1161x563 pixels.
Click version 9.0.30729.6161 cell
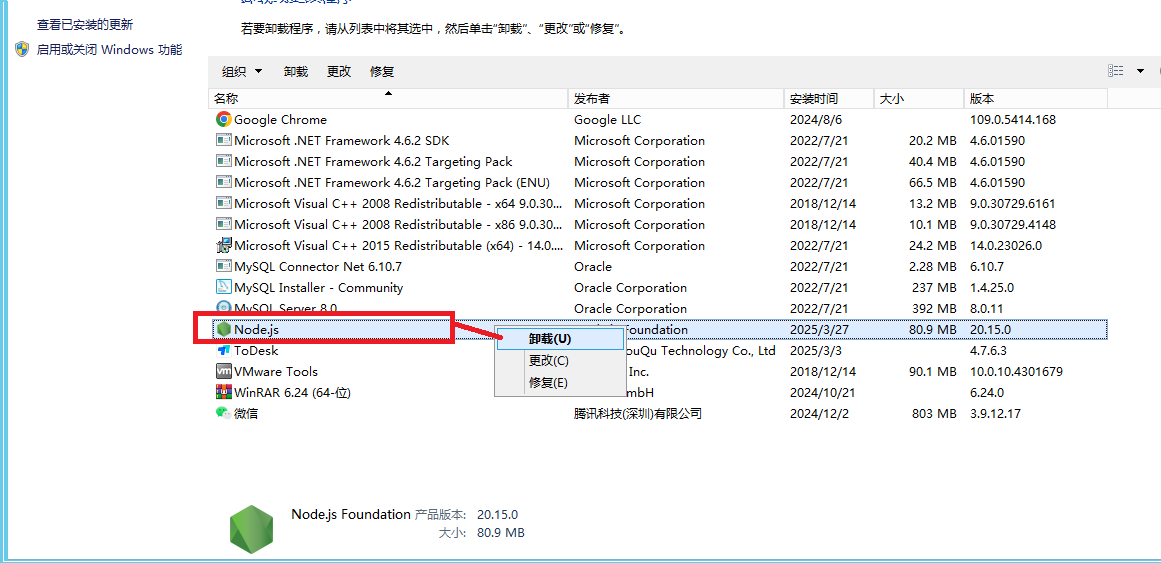click(1013, 203)
